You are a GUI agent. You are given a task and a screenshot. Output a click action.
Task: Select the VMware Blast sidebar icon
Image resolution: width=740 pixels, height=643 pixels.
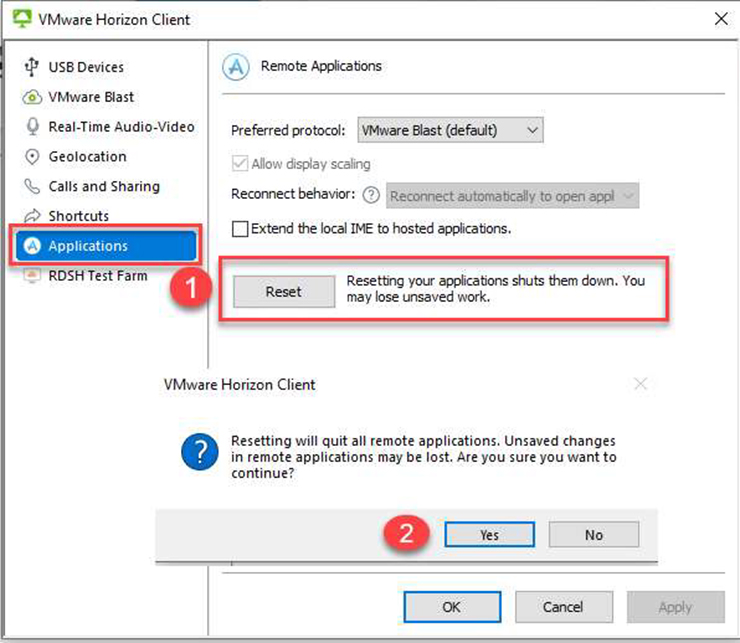point(31,98)
